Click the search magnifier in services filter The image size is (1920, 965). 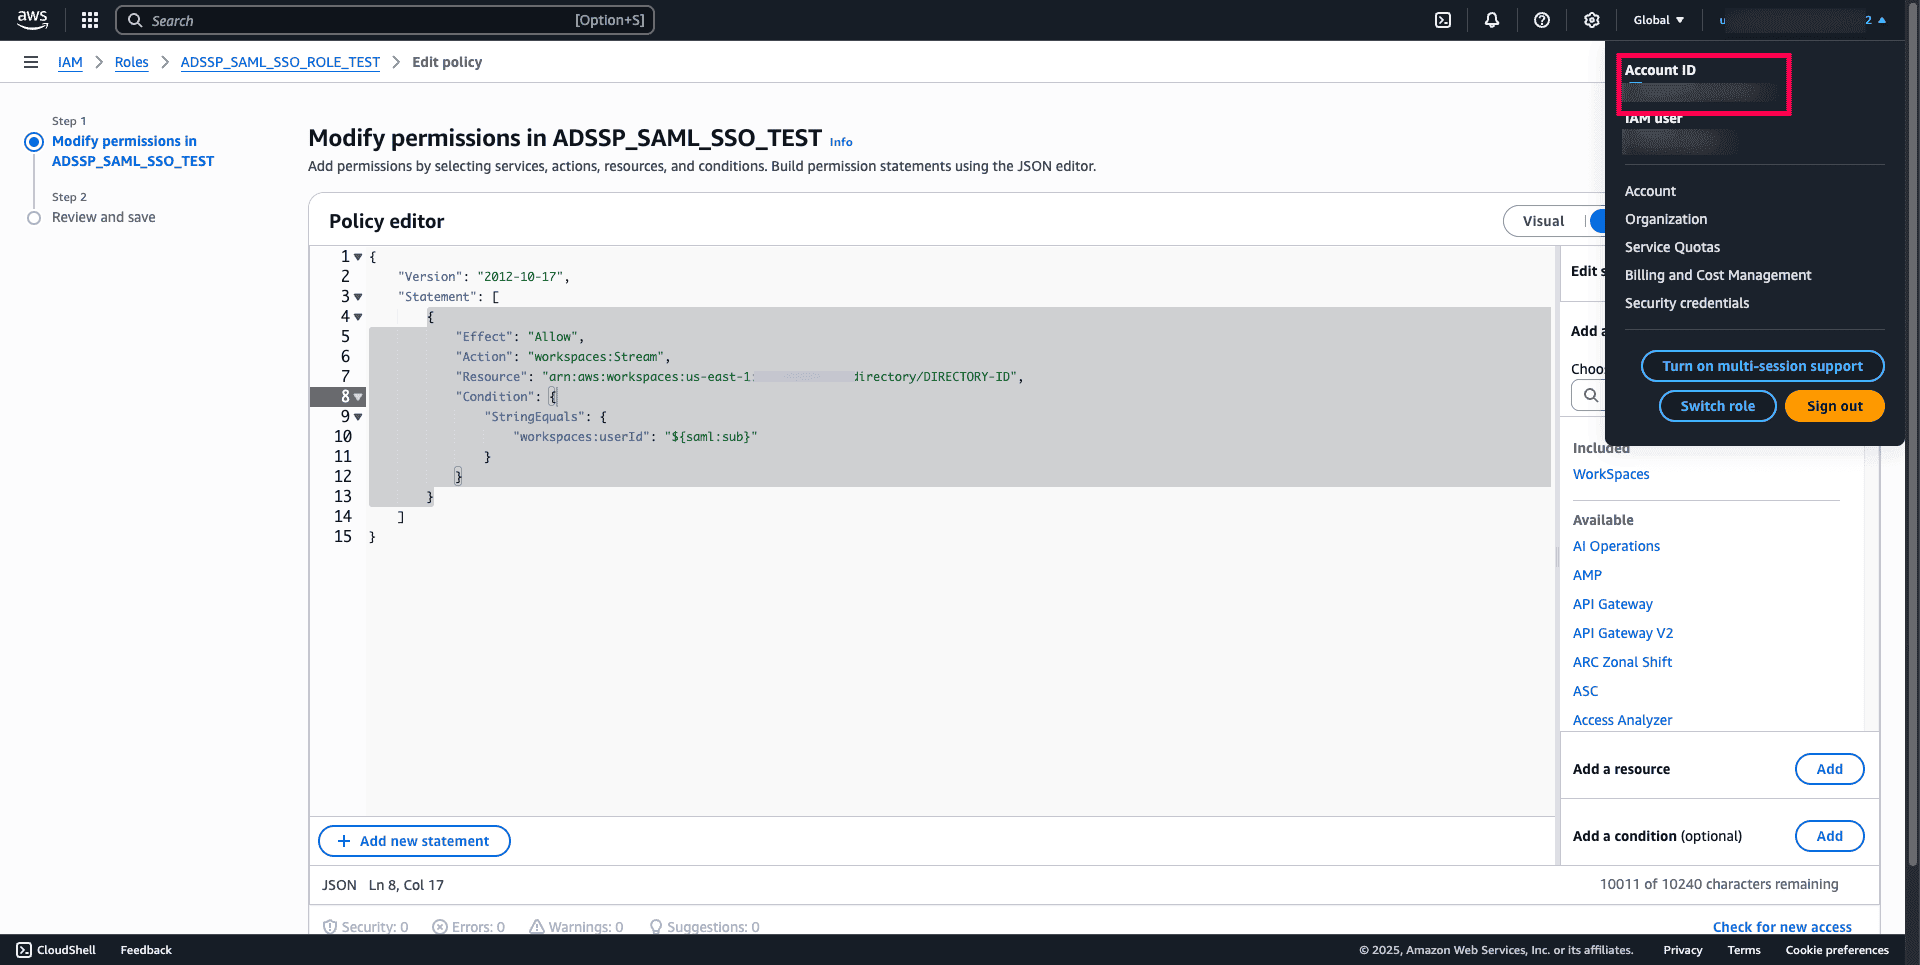click(x=1591, y=396)
